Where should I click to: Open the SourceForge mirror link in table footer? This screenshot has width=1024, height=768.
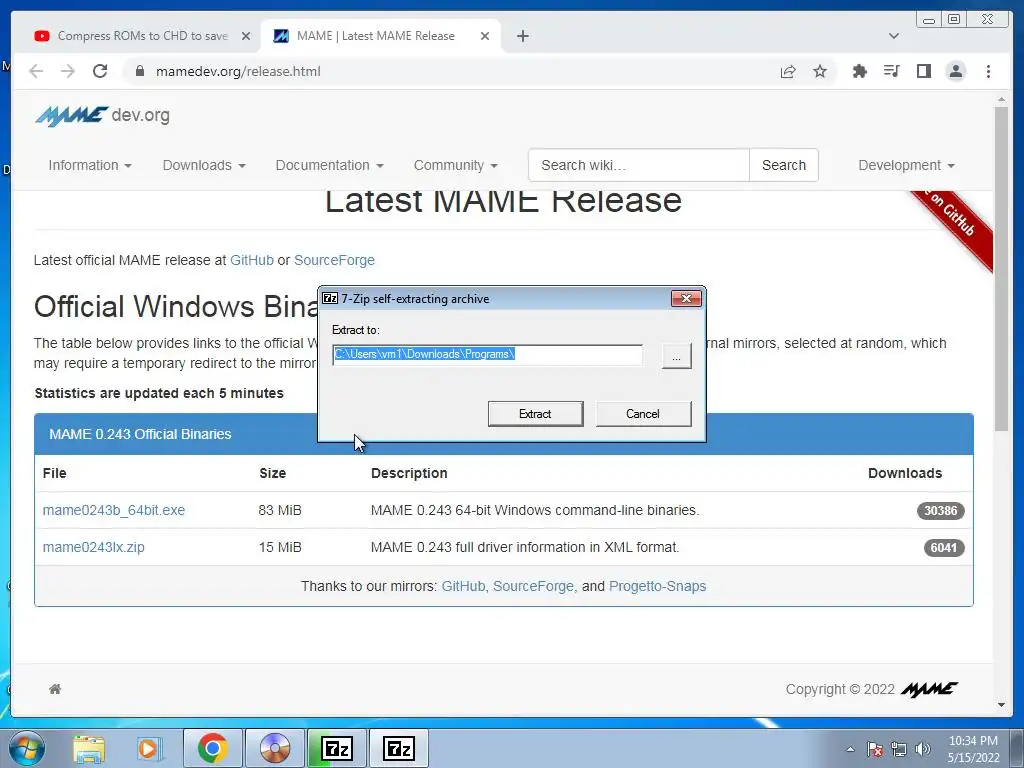pos(533,586)
